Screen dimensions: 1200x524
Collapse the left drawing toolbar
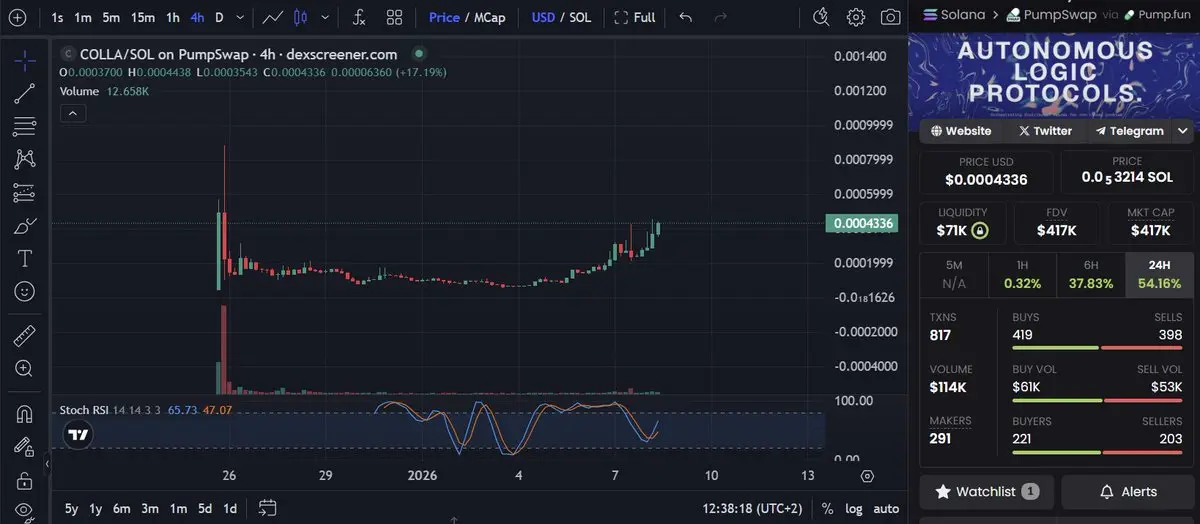coord(47,464)
